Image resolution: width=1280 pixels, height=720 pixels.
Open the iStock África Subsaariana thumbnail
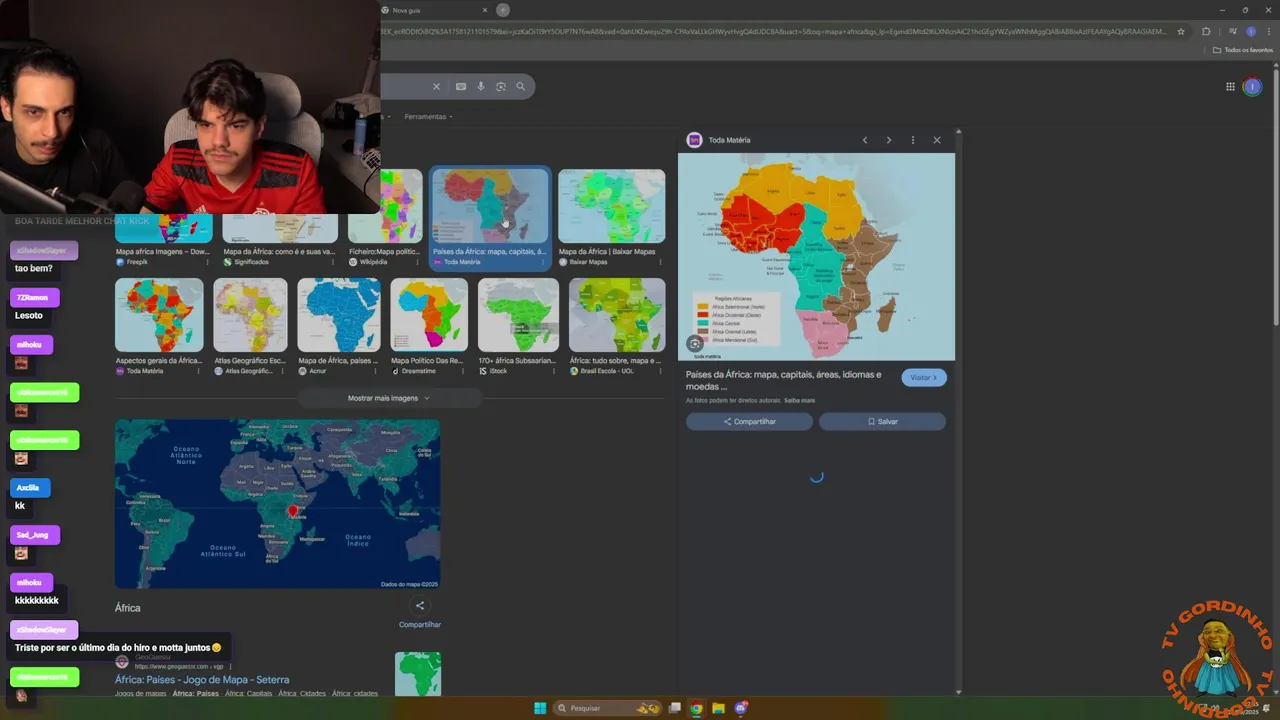point(518,315)
